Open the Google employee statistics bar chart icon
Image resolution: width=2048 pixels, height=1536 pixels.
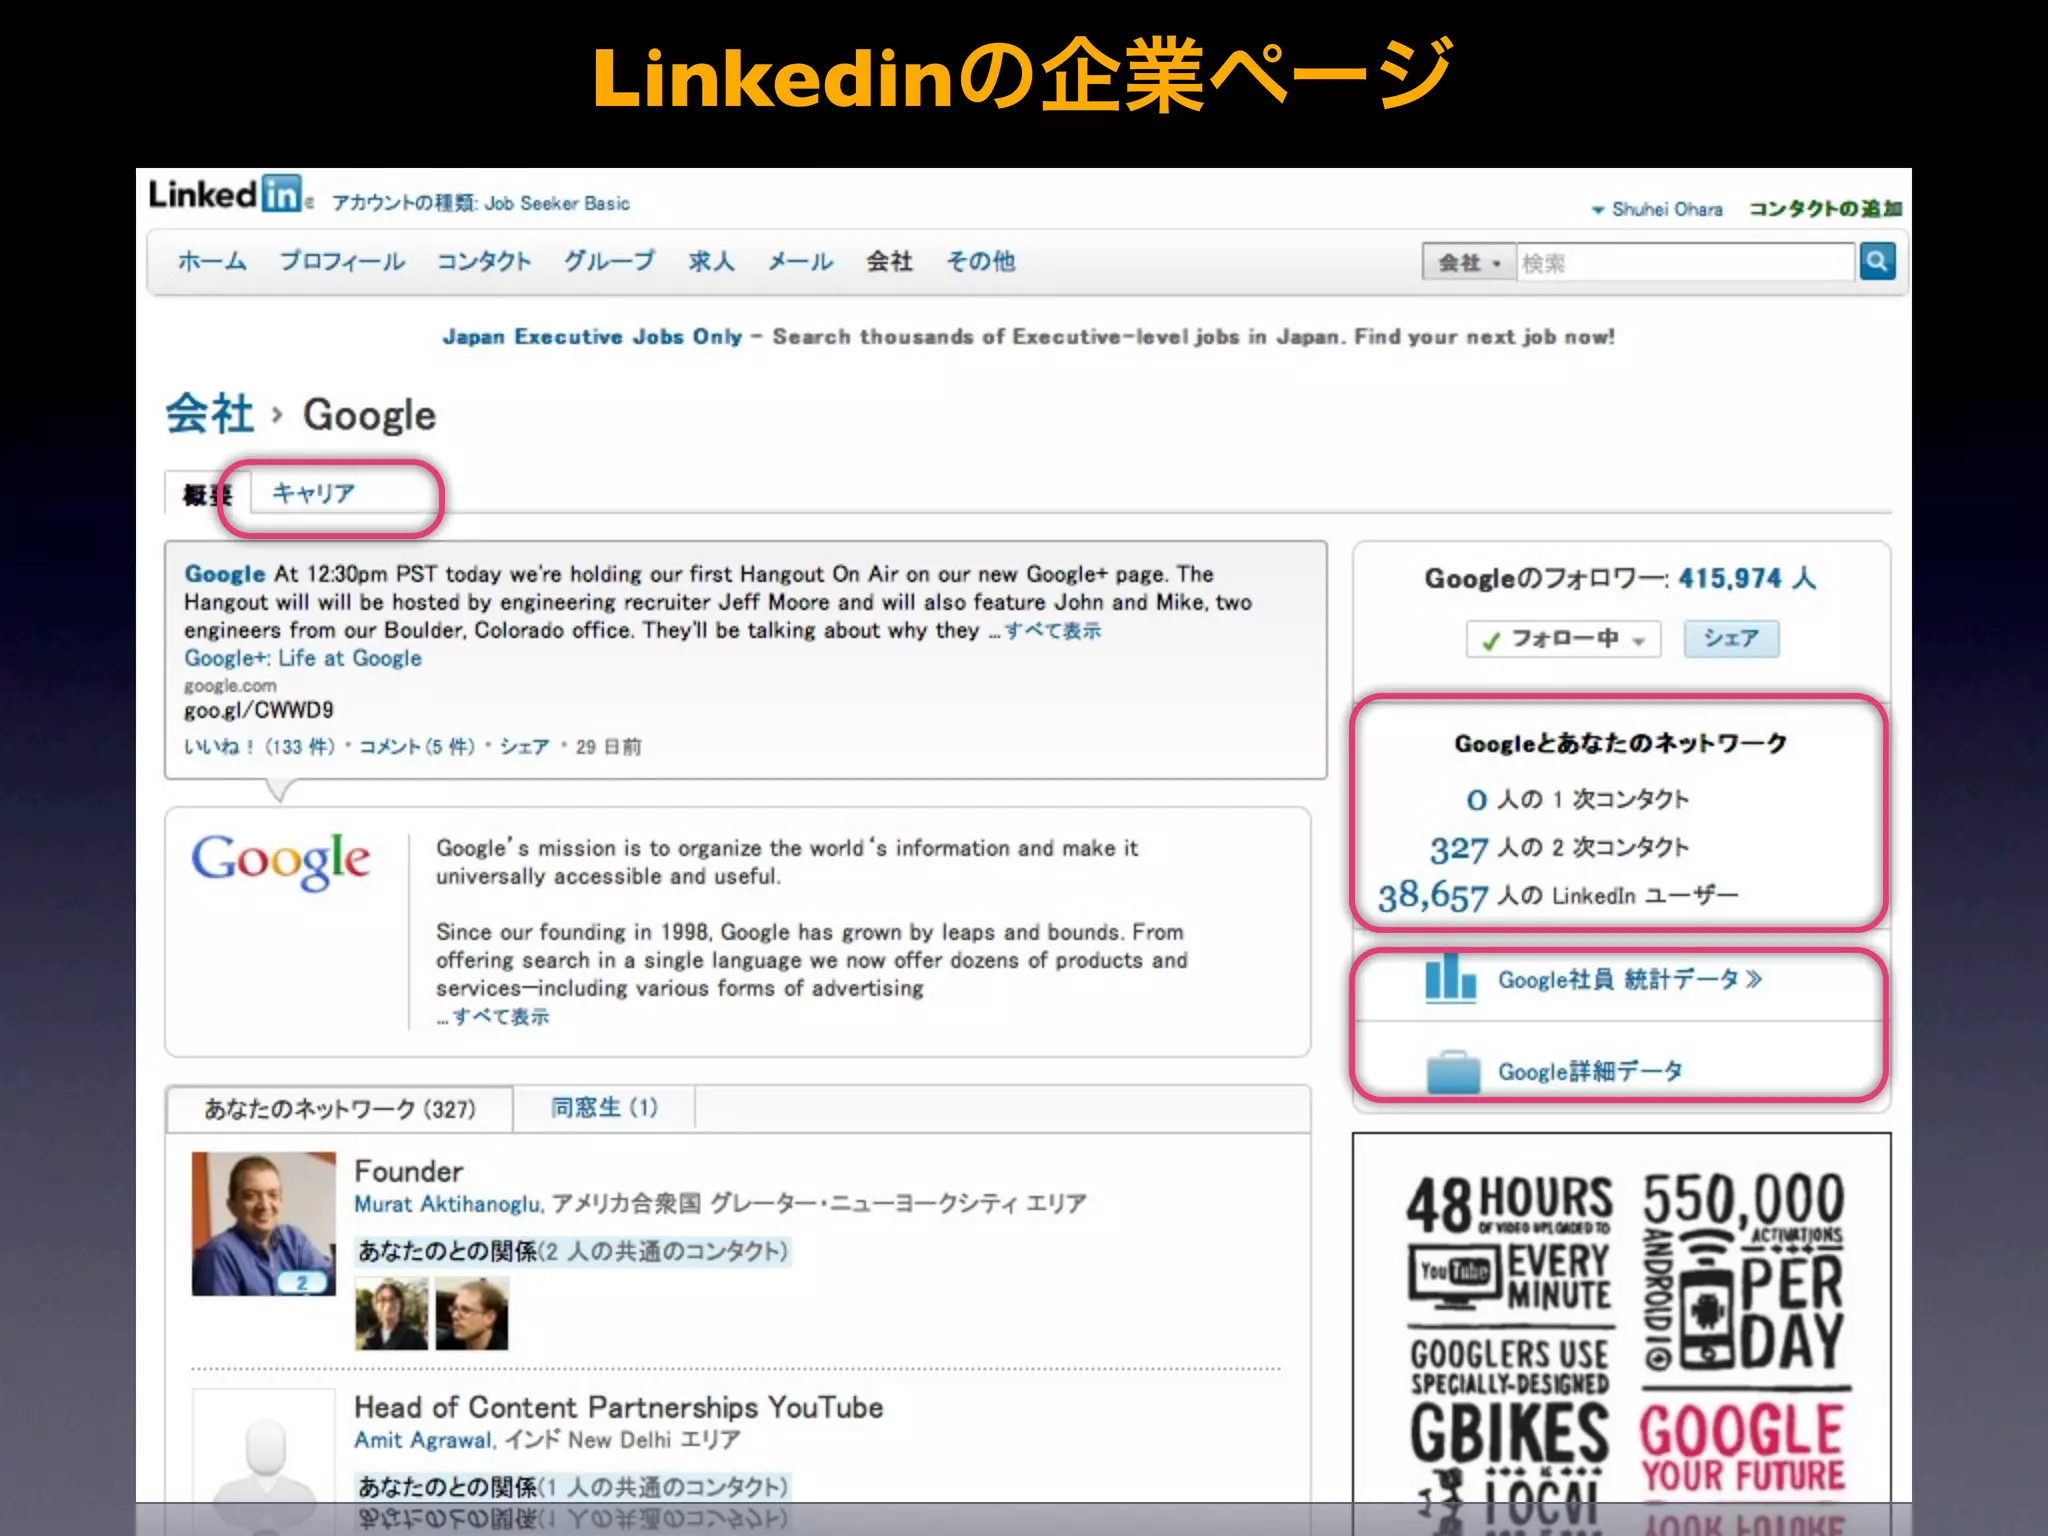(x=1451, y=978)
